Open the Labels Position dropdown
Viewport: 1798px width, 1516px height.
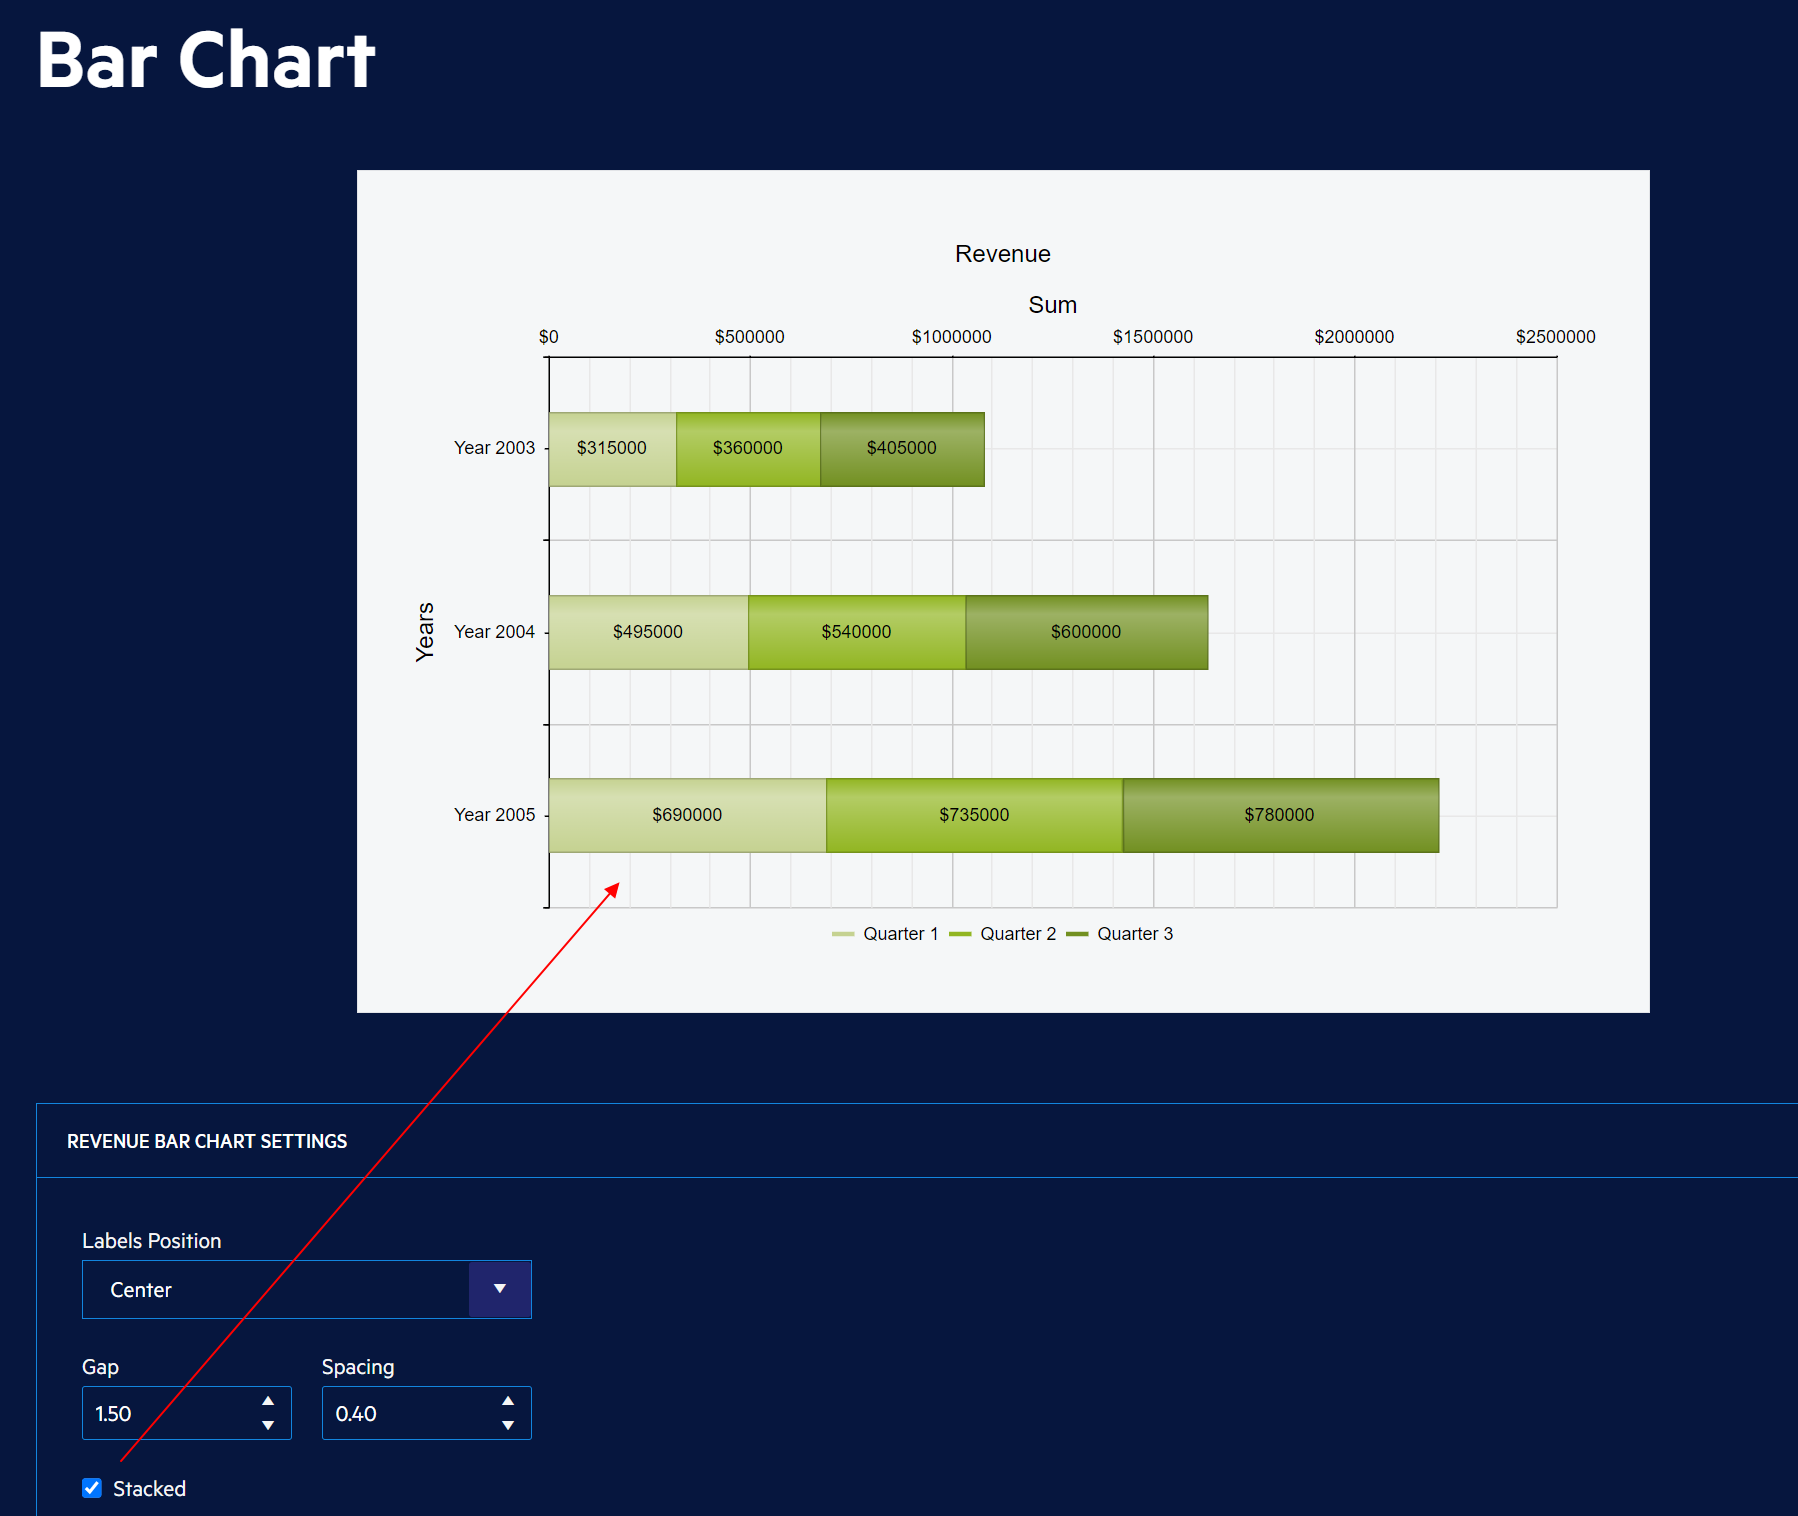[x=280, y=1290]
